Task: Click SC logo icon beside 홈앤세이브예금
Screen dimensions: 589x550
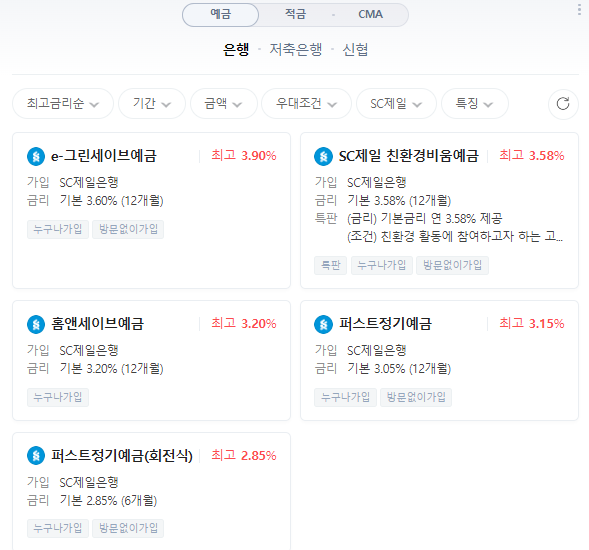Action: [x=36, y=324]
